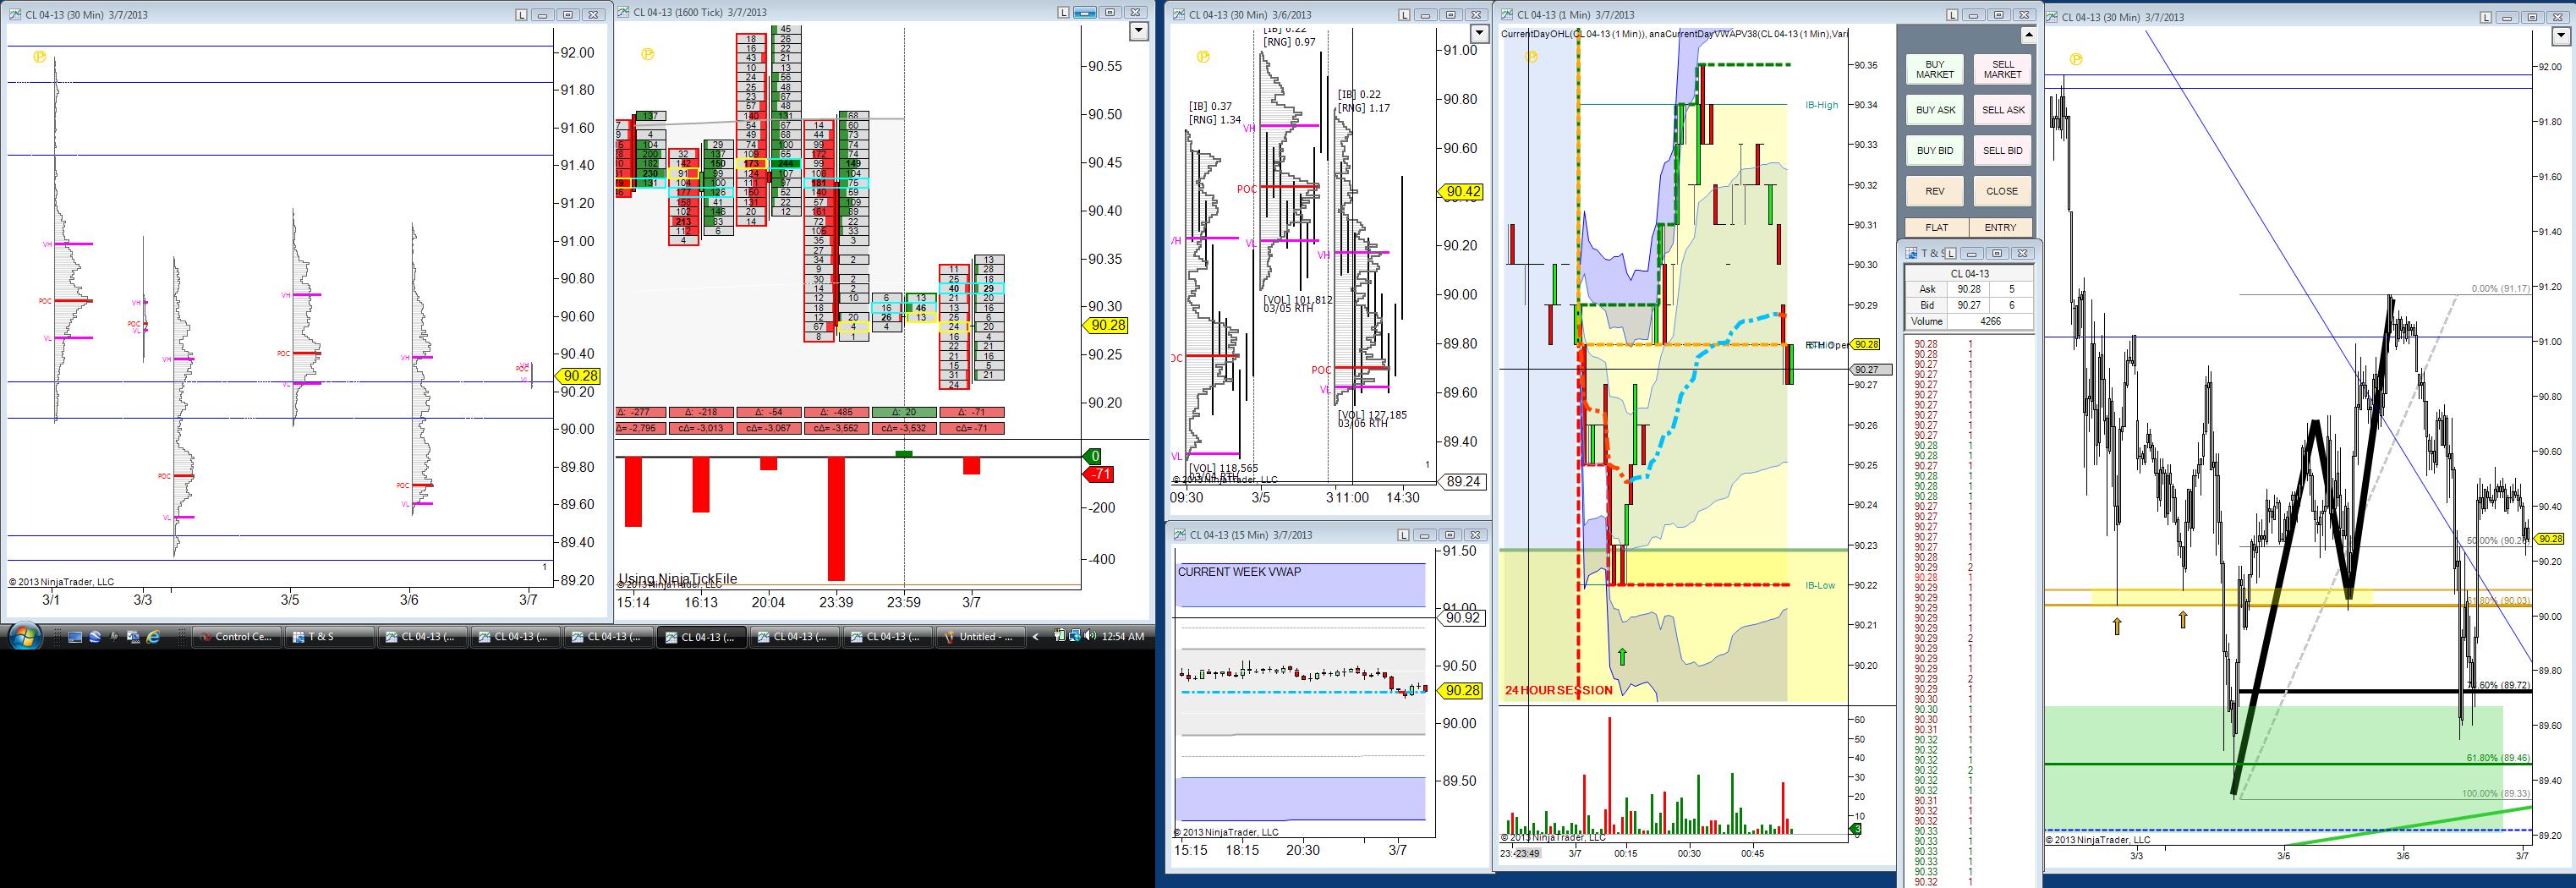The height and width of the screenshot is (888, 2576).
Task: Click the yellow P marker in 1600 Tick chart
Action: (647, 54)
